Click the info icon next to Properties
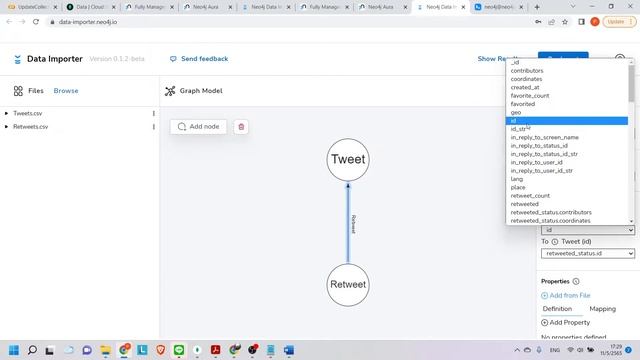The height and width of the screenshot is (360, 640). [x=576, y=281]
